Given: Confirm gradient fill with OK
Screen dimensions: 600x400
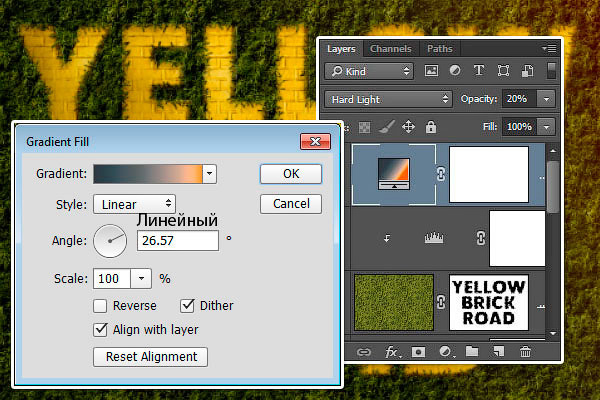Looking at the screenshot, I should (291, 174).
